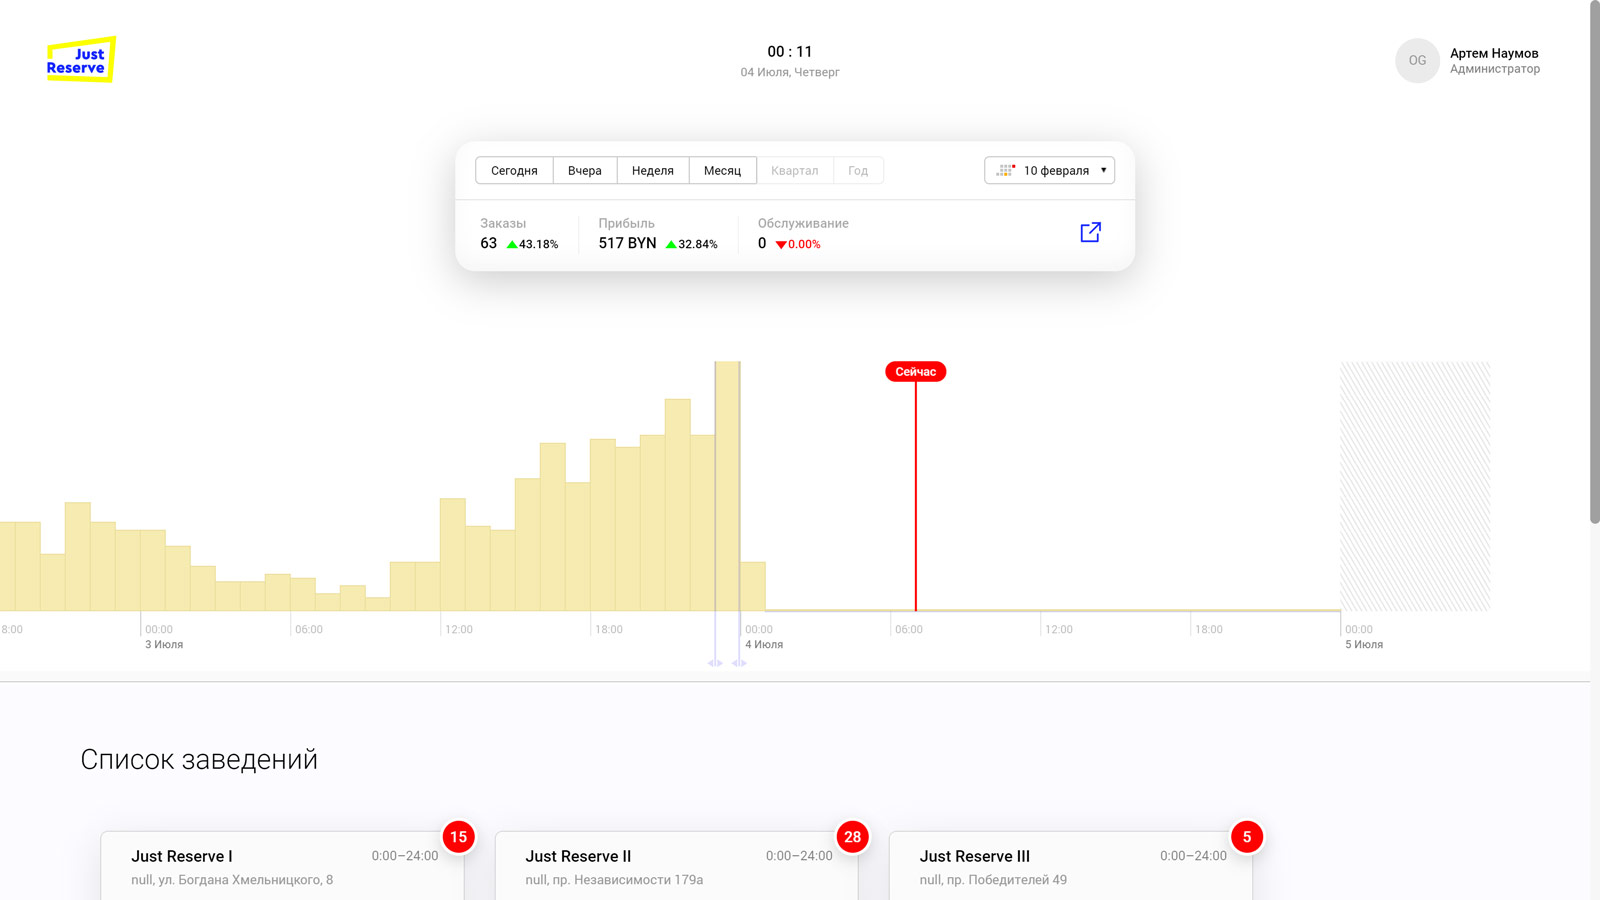Click red badge 28 on Just Reserve II
1600x900 pixels.
click(852, 837)
